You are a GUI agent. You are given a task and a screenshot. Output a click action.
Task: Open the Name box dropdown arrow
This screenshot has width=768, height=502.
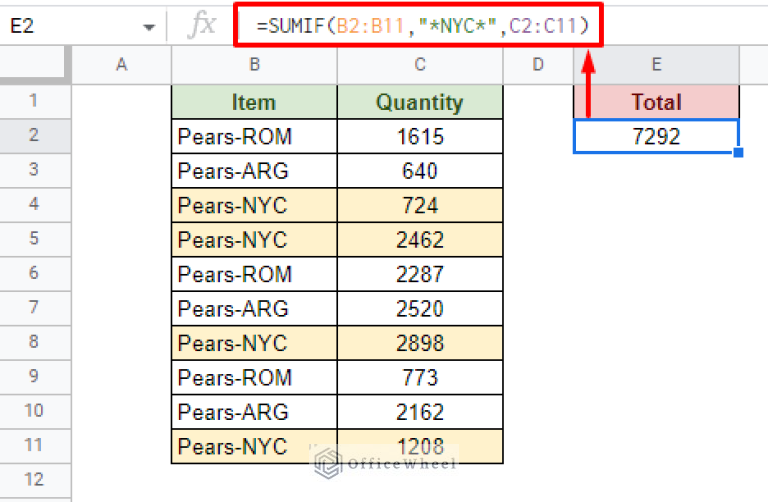[x=149, y=27]
